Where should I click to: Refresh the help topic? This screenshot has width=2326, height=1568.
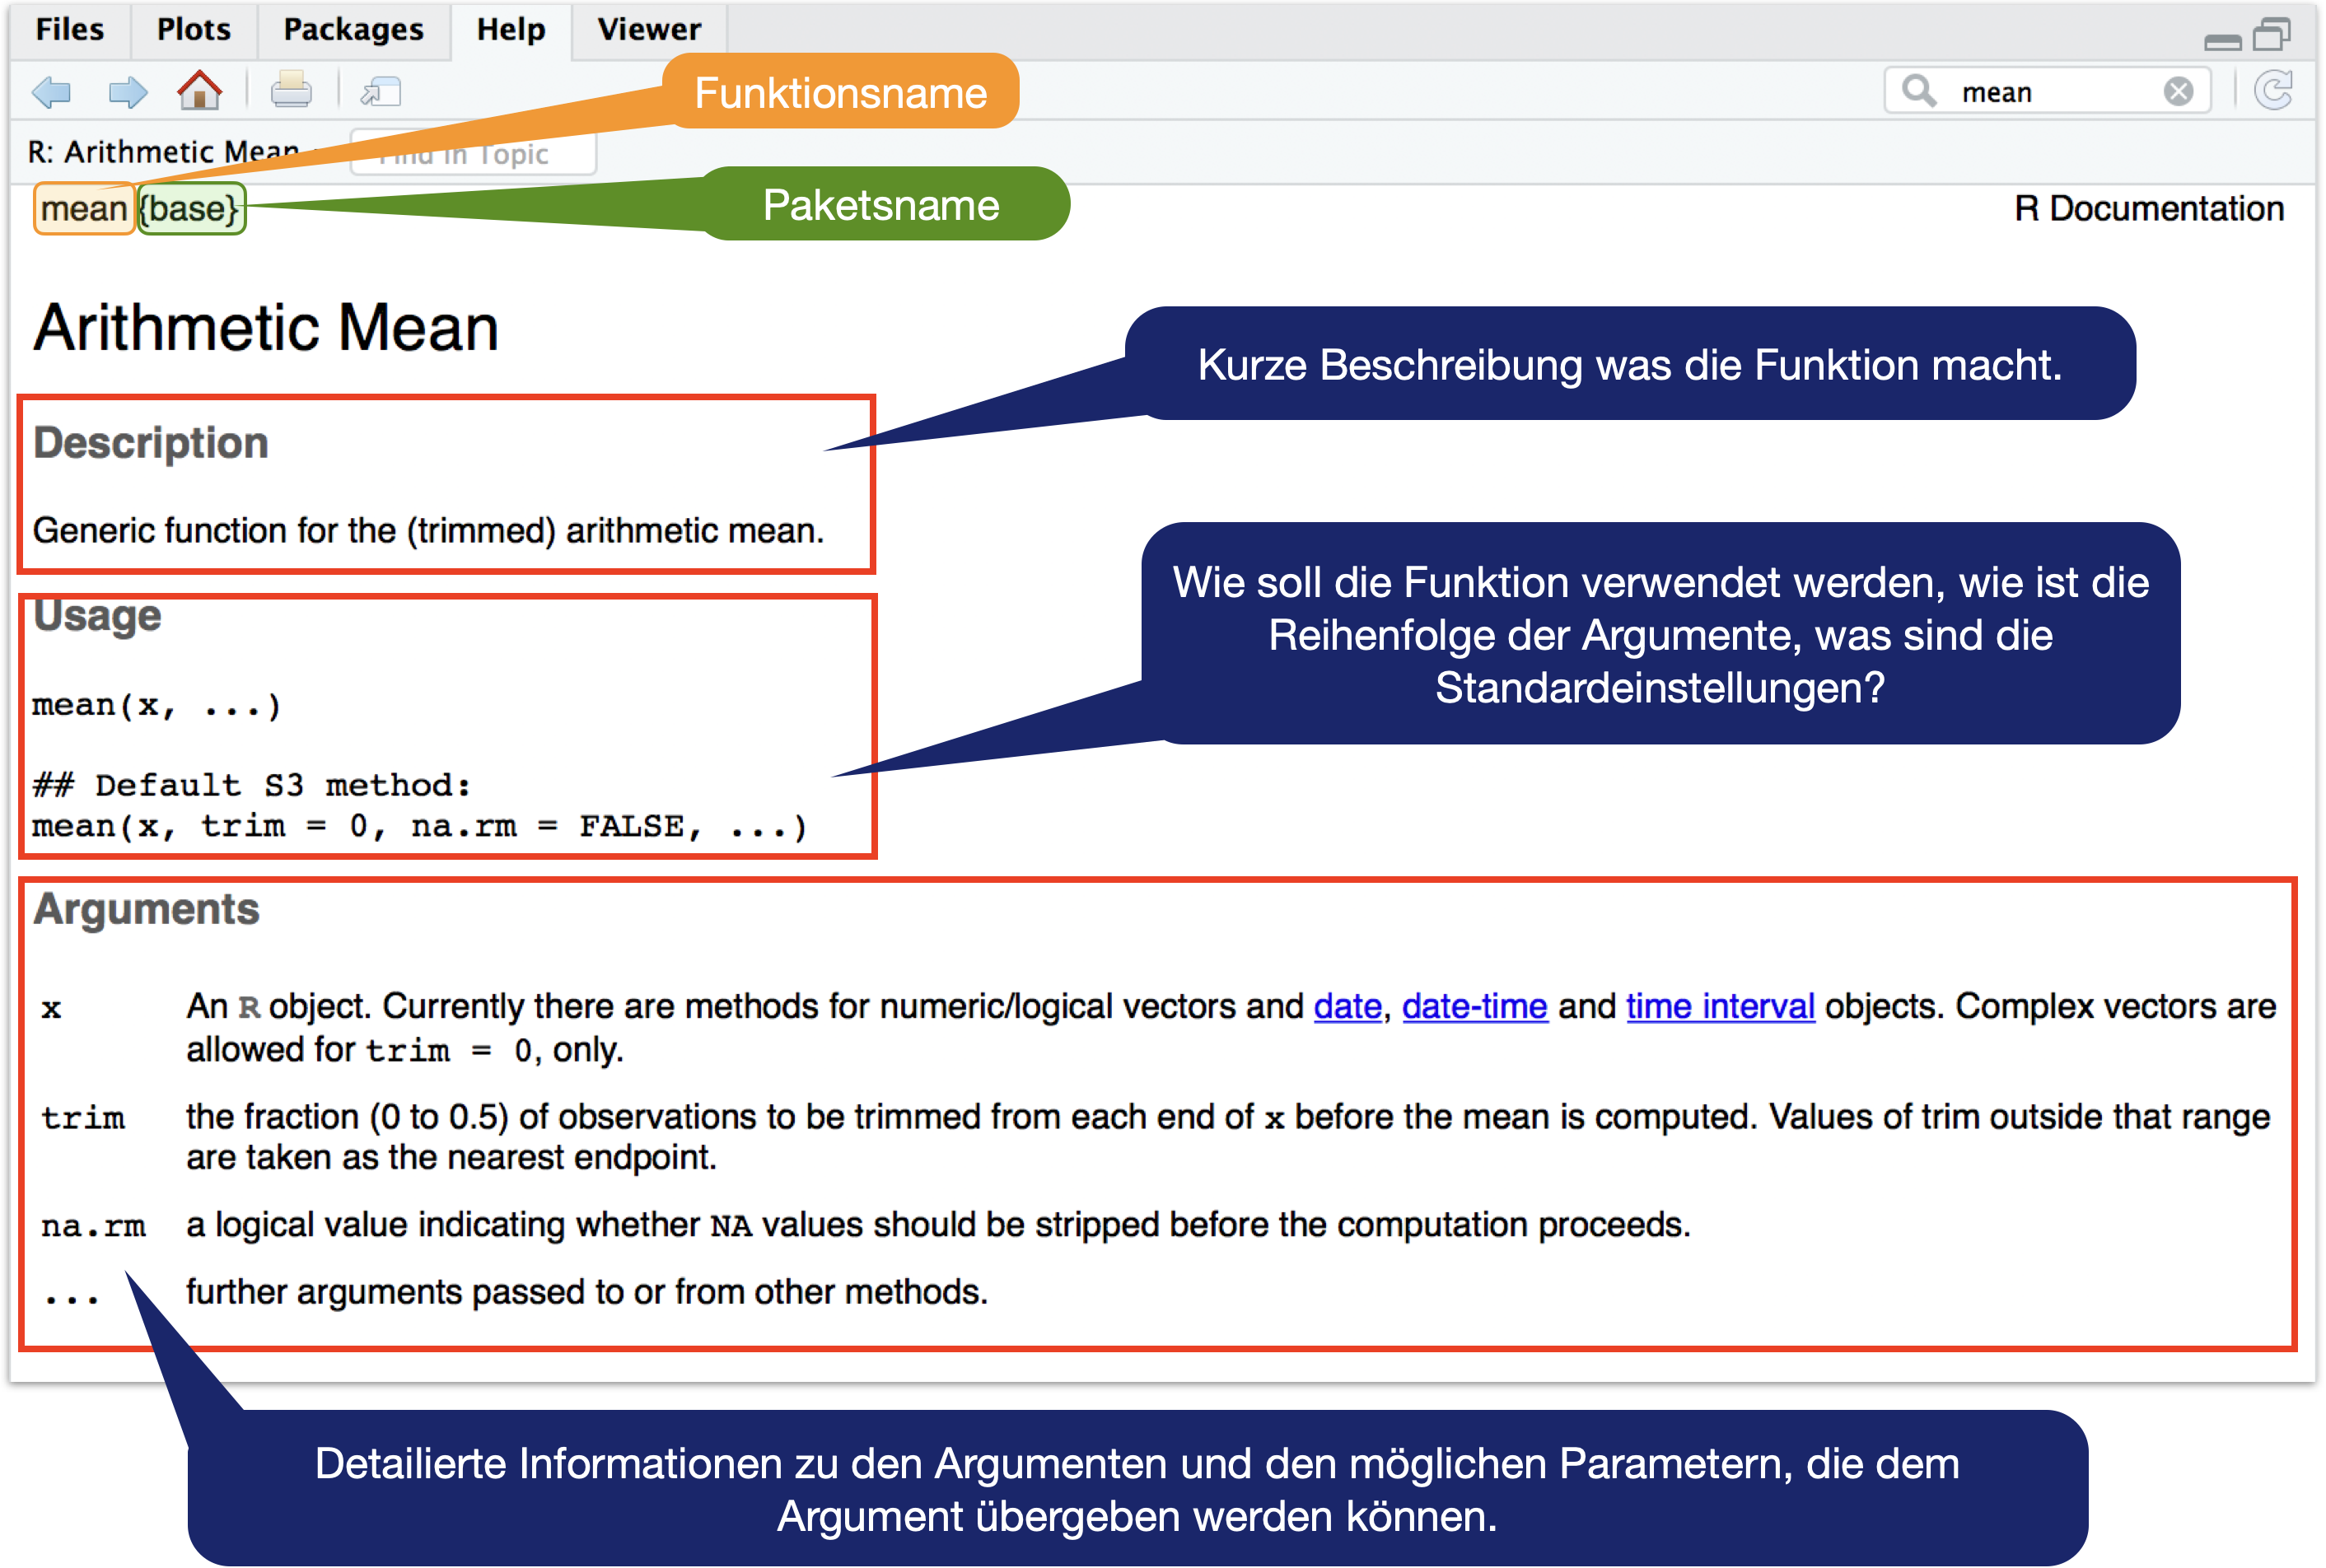pos(2274,91)
